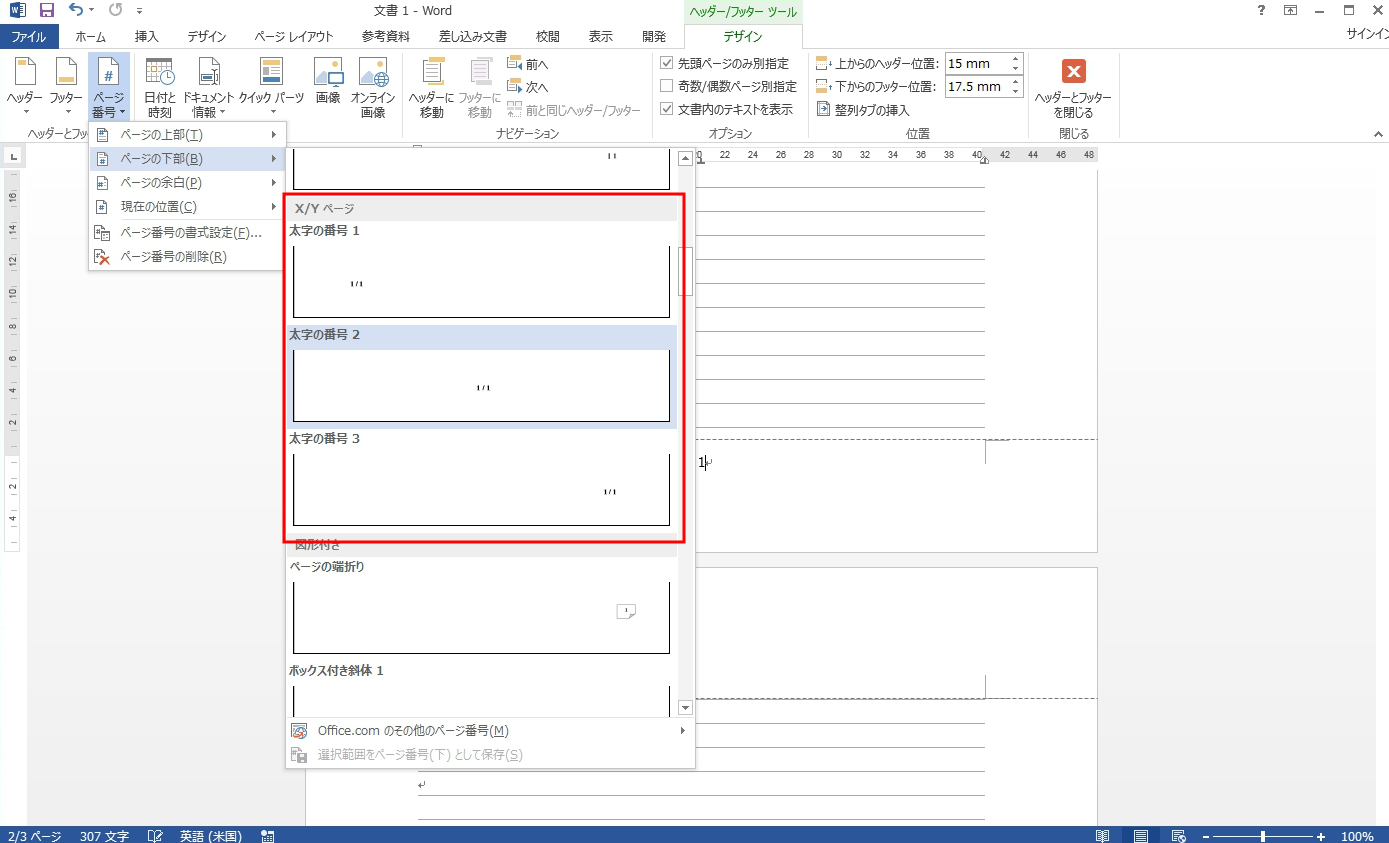Image resolution: width=1389 pixels, height=843 pixels.
Task: Expand ページの上部 submenu
Action: coord(187,135)
